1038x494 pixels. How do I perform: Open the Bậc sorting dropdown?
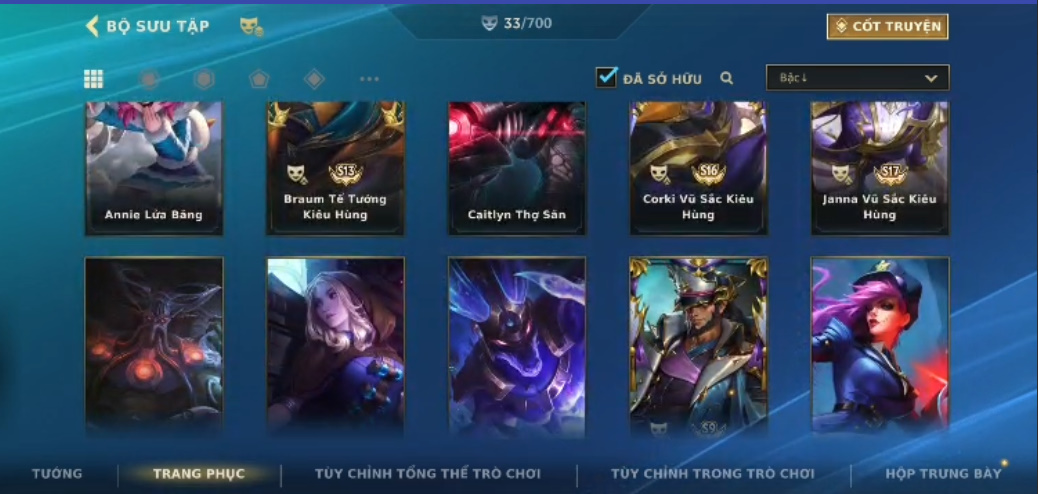[858, 77]
